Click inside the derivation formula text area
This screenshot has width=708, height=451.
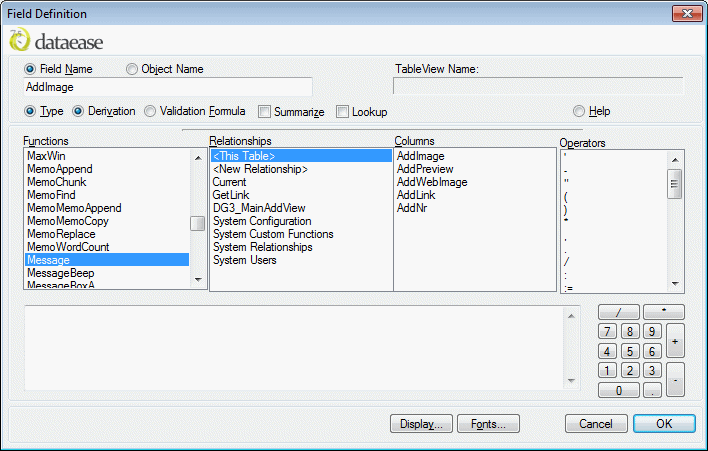(x=294, y=348)
